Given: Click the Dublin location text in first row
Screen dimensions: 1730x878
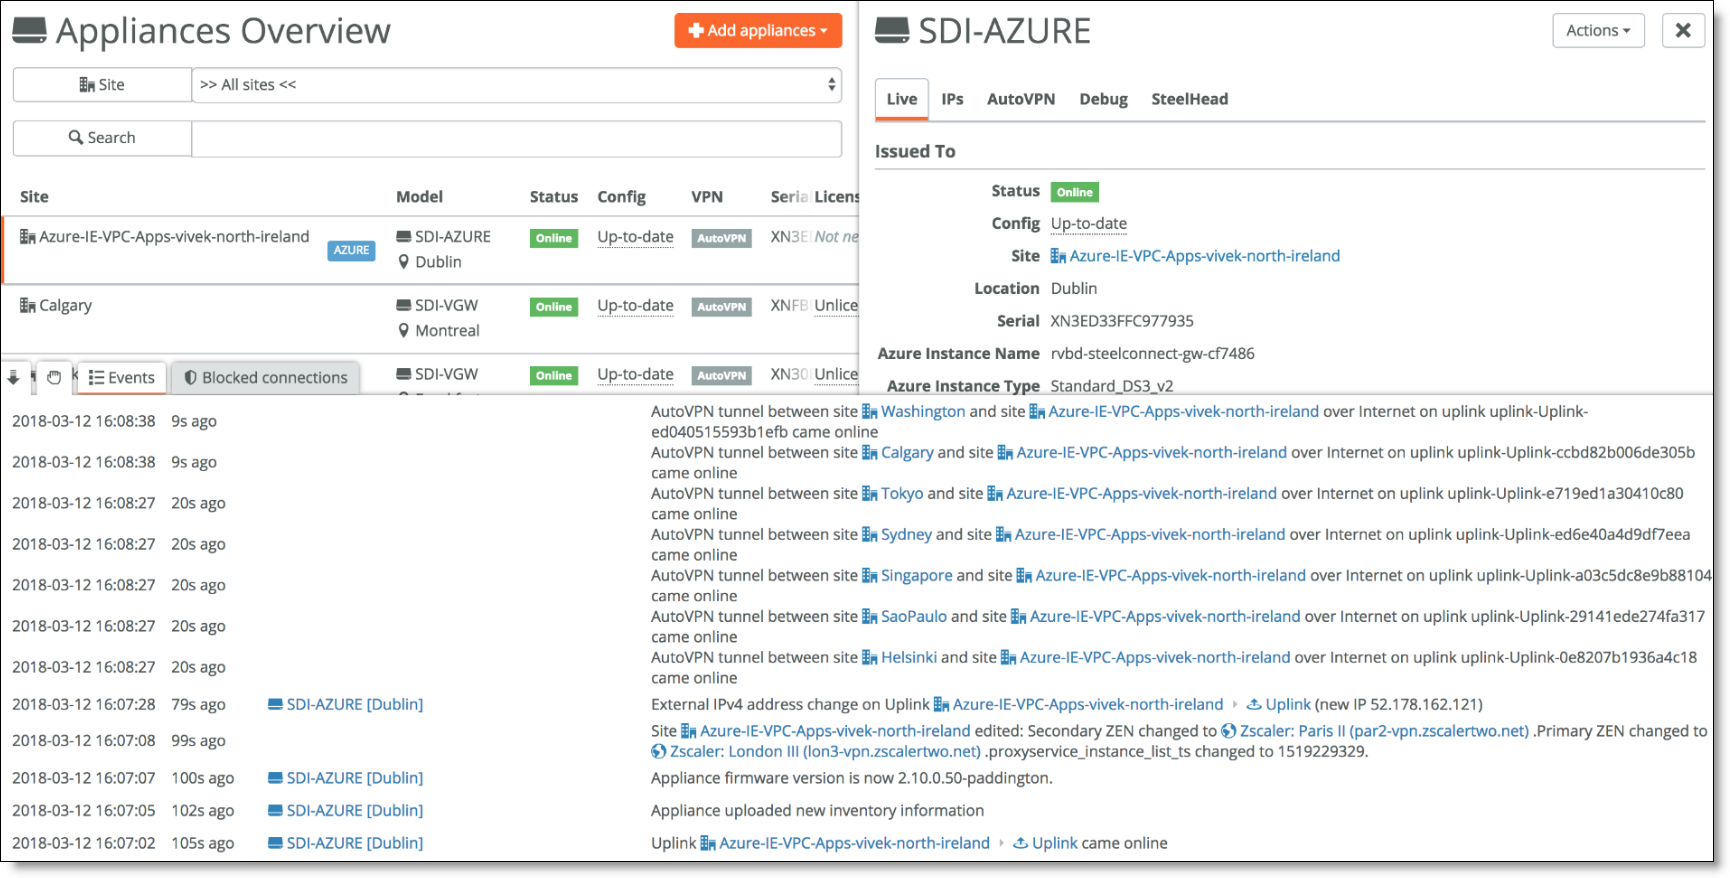Looking at the screenshot, I should click(438, 262).
